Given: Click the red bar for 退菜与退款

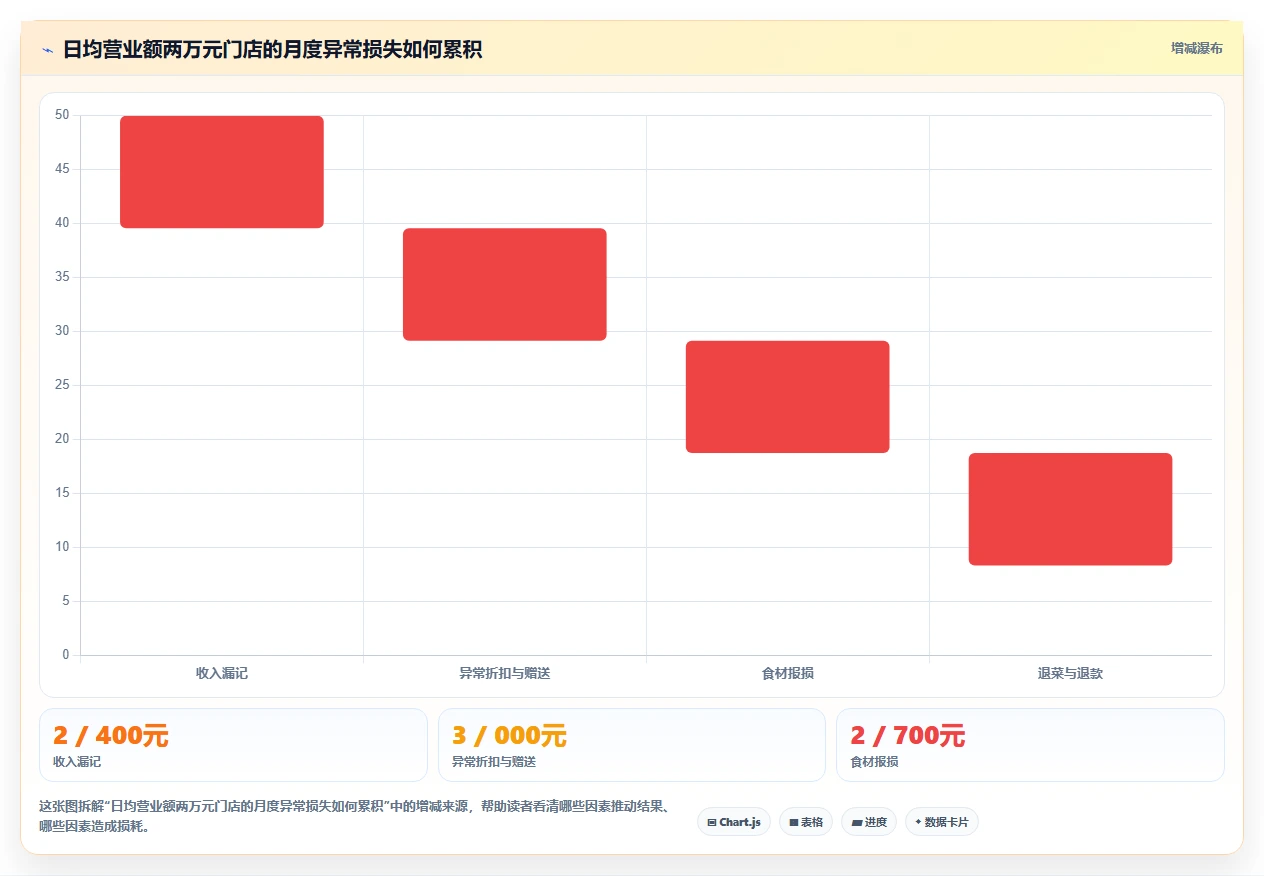Looking at the screenshot, I should coord(1070,509).
